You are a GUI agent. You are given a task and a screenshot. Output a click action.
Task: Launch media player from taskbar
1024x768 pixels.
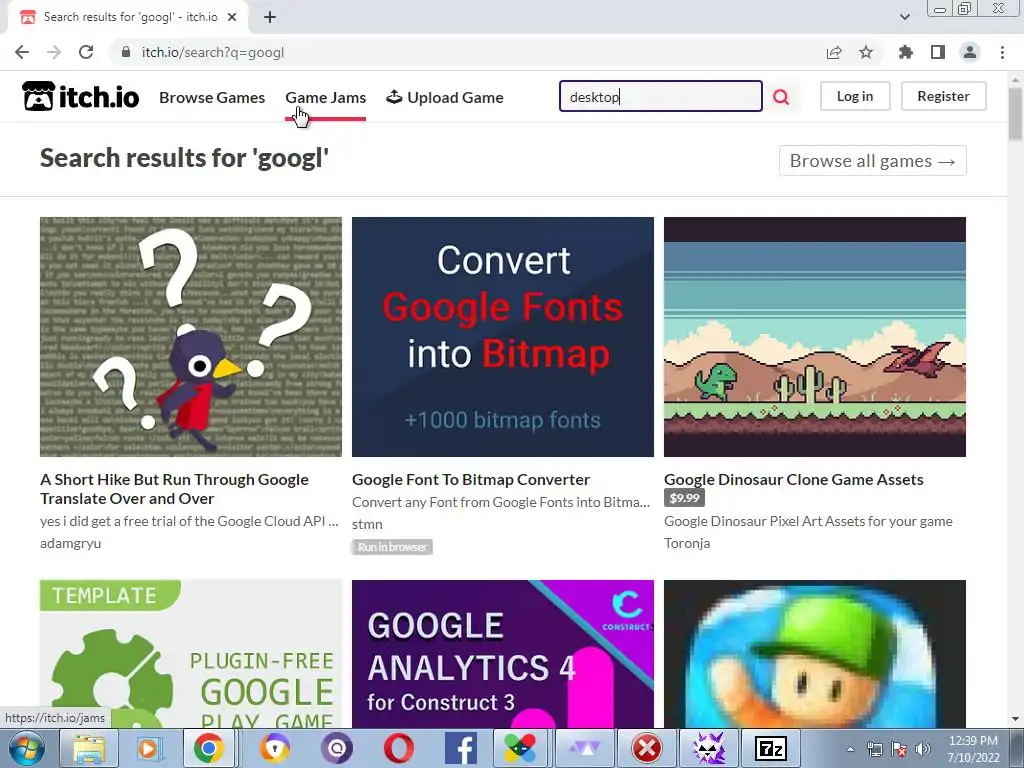click(x=148, y=748)
